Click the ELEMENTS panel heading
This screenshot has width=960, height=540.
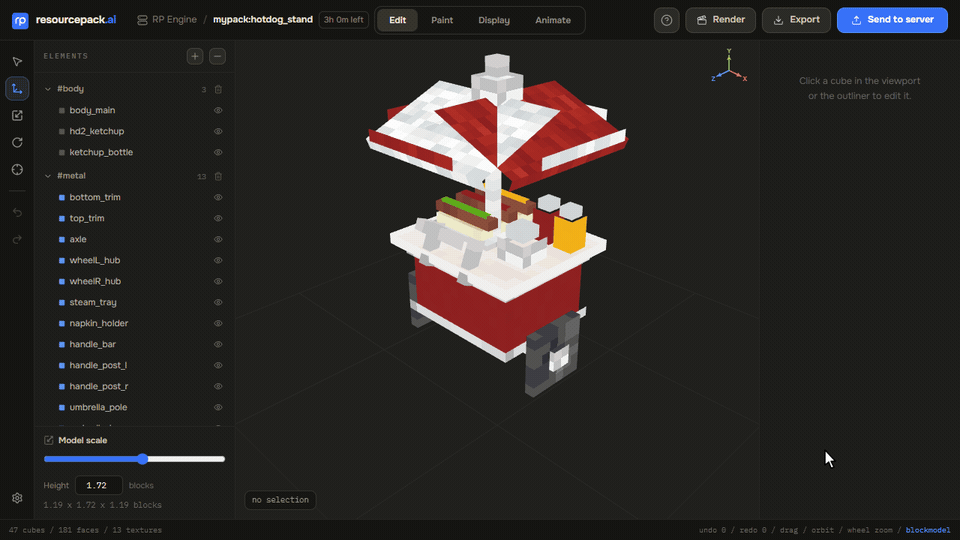tap(66, 56)
